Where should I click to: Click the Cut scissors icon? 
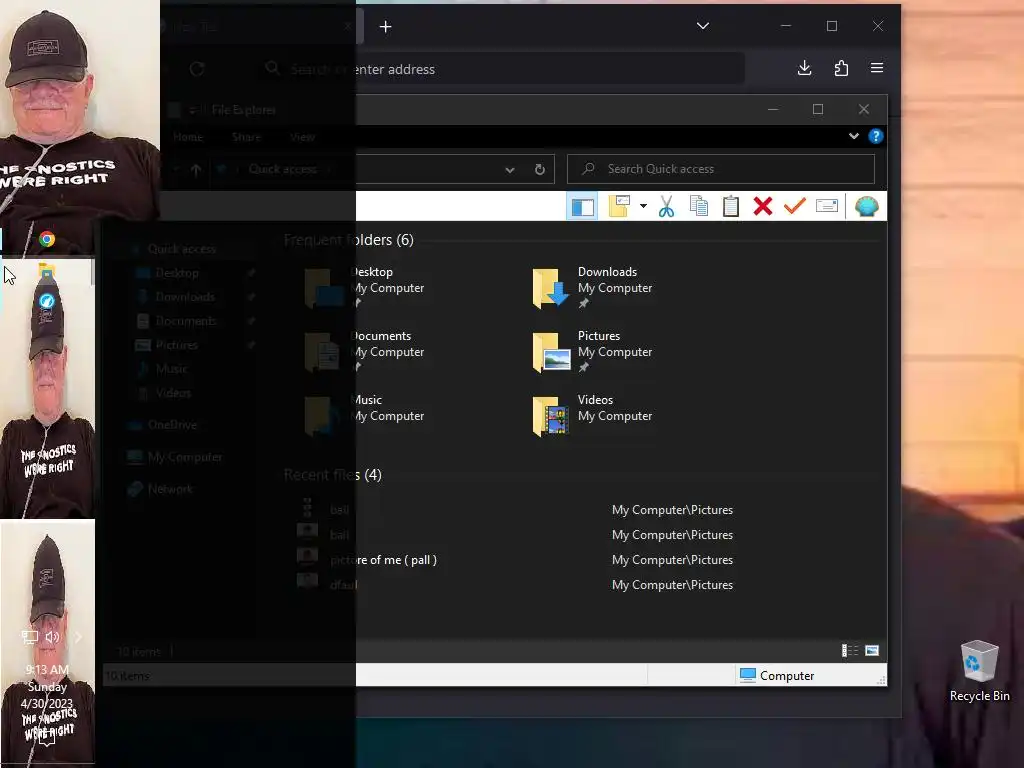[666, 206]
